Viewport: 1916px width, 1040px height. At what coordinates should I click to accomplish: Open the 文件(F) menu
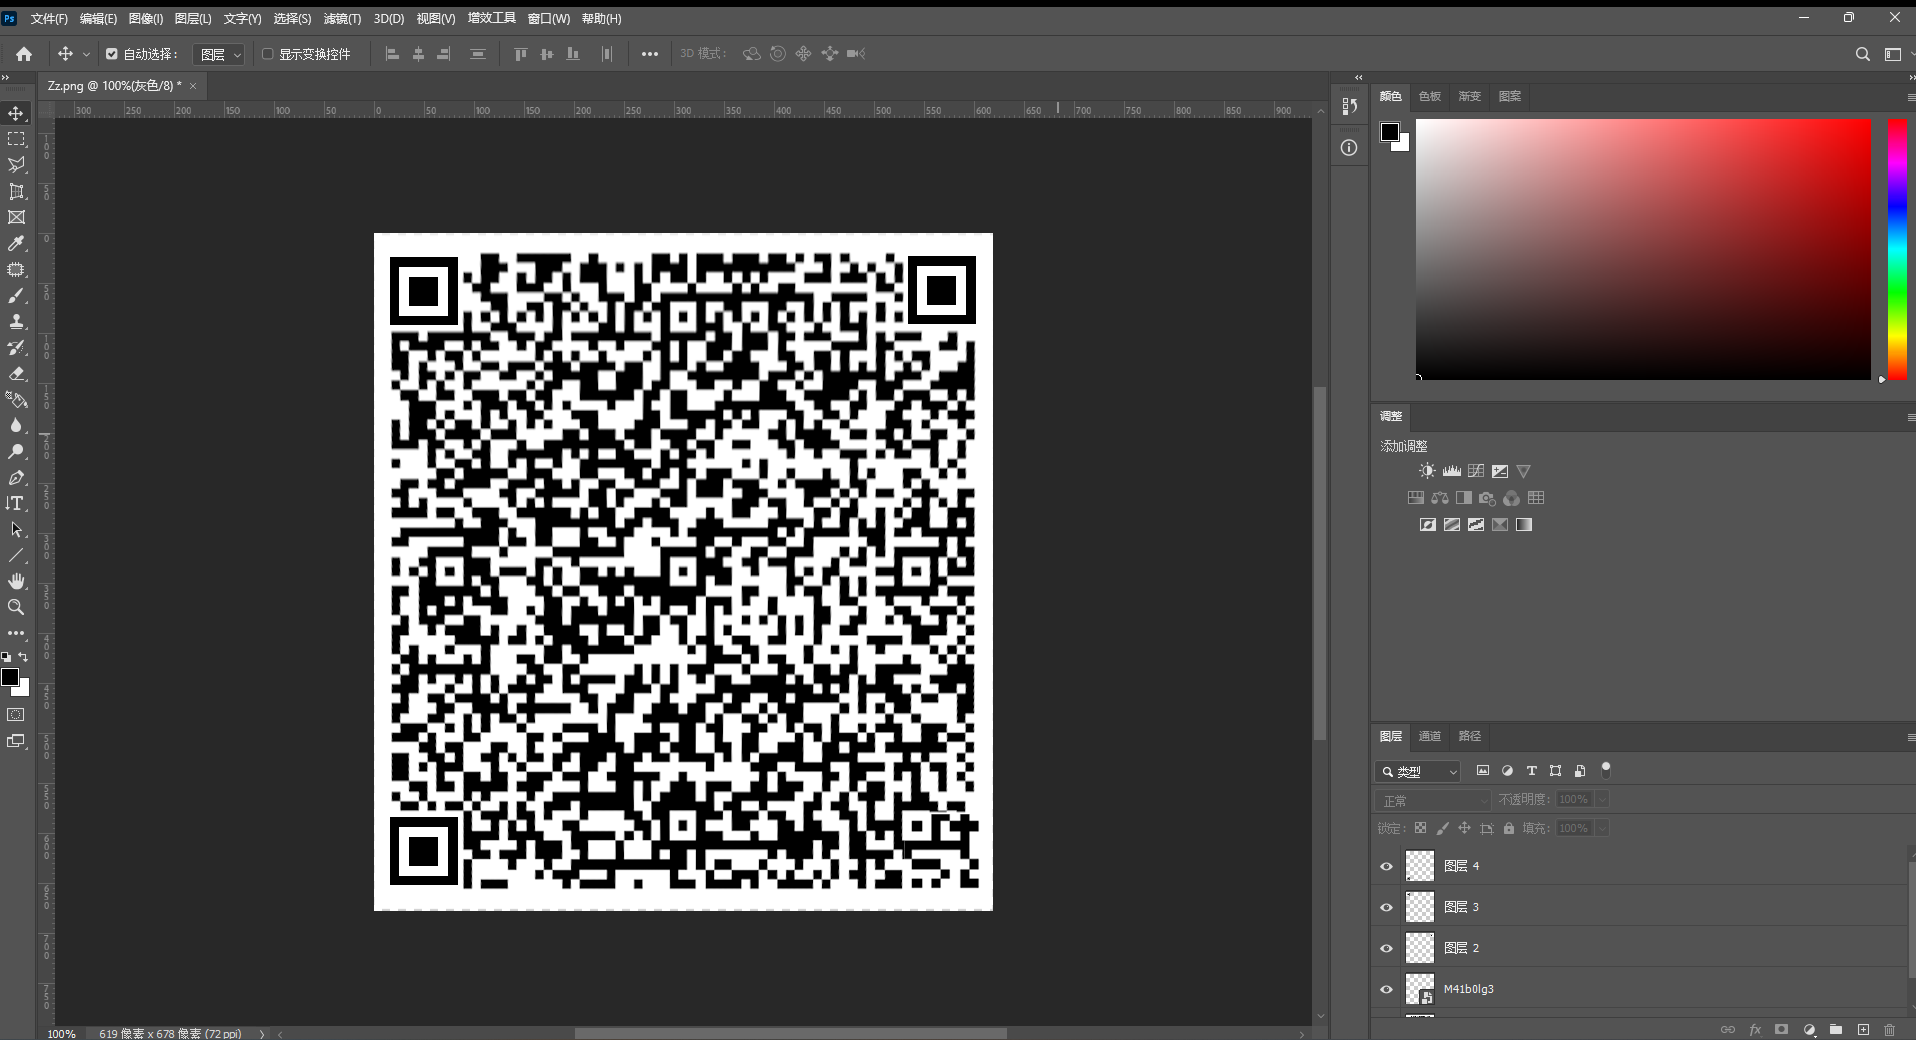[49, 19]
